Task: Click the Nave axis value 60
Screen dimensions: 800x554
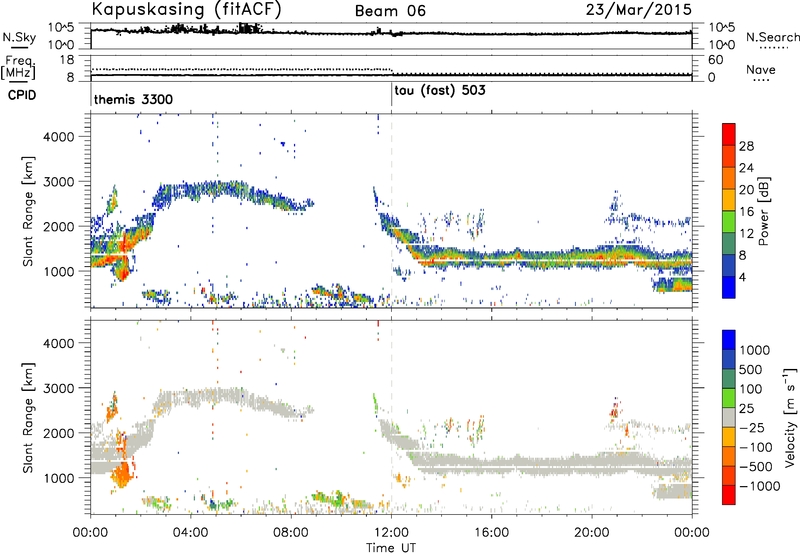Action: tap(715, 60)
